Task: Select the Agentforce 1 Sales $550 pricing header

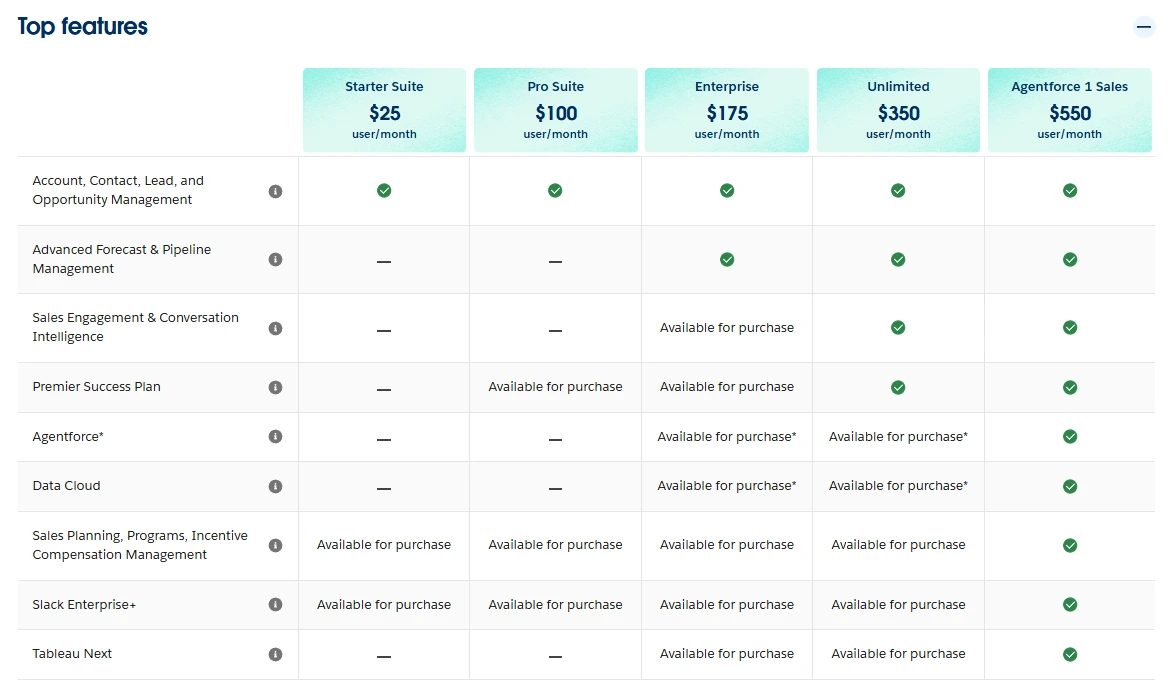Action: pos(1070,110)
